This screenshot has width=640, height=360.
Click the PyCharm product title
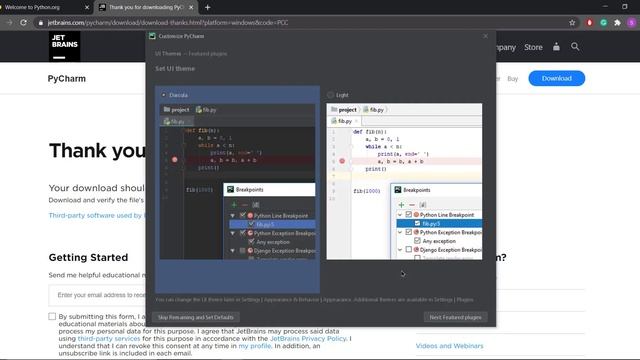pos(67,79)
